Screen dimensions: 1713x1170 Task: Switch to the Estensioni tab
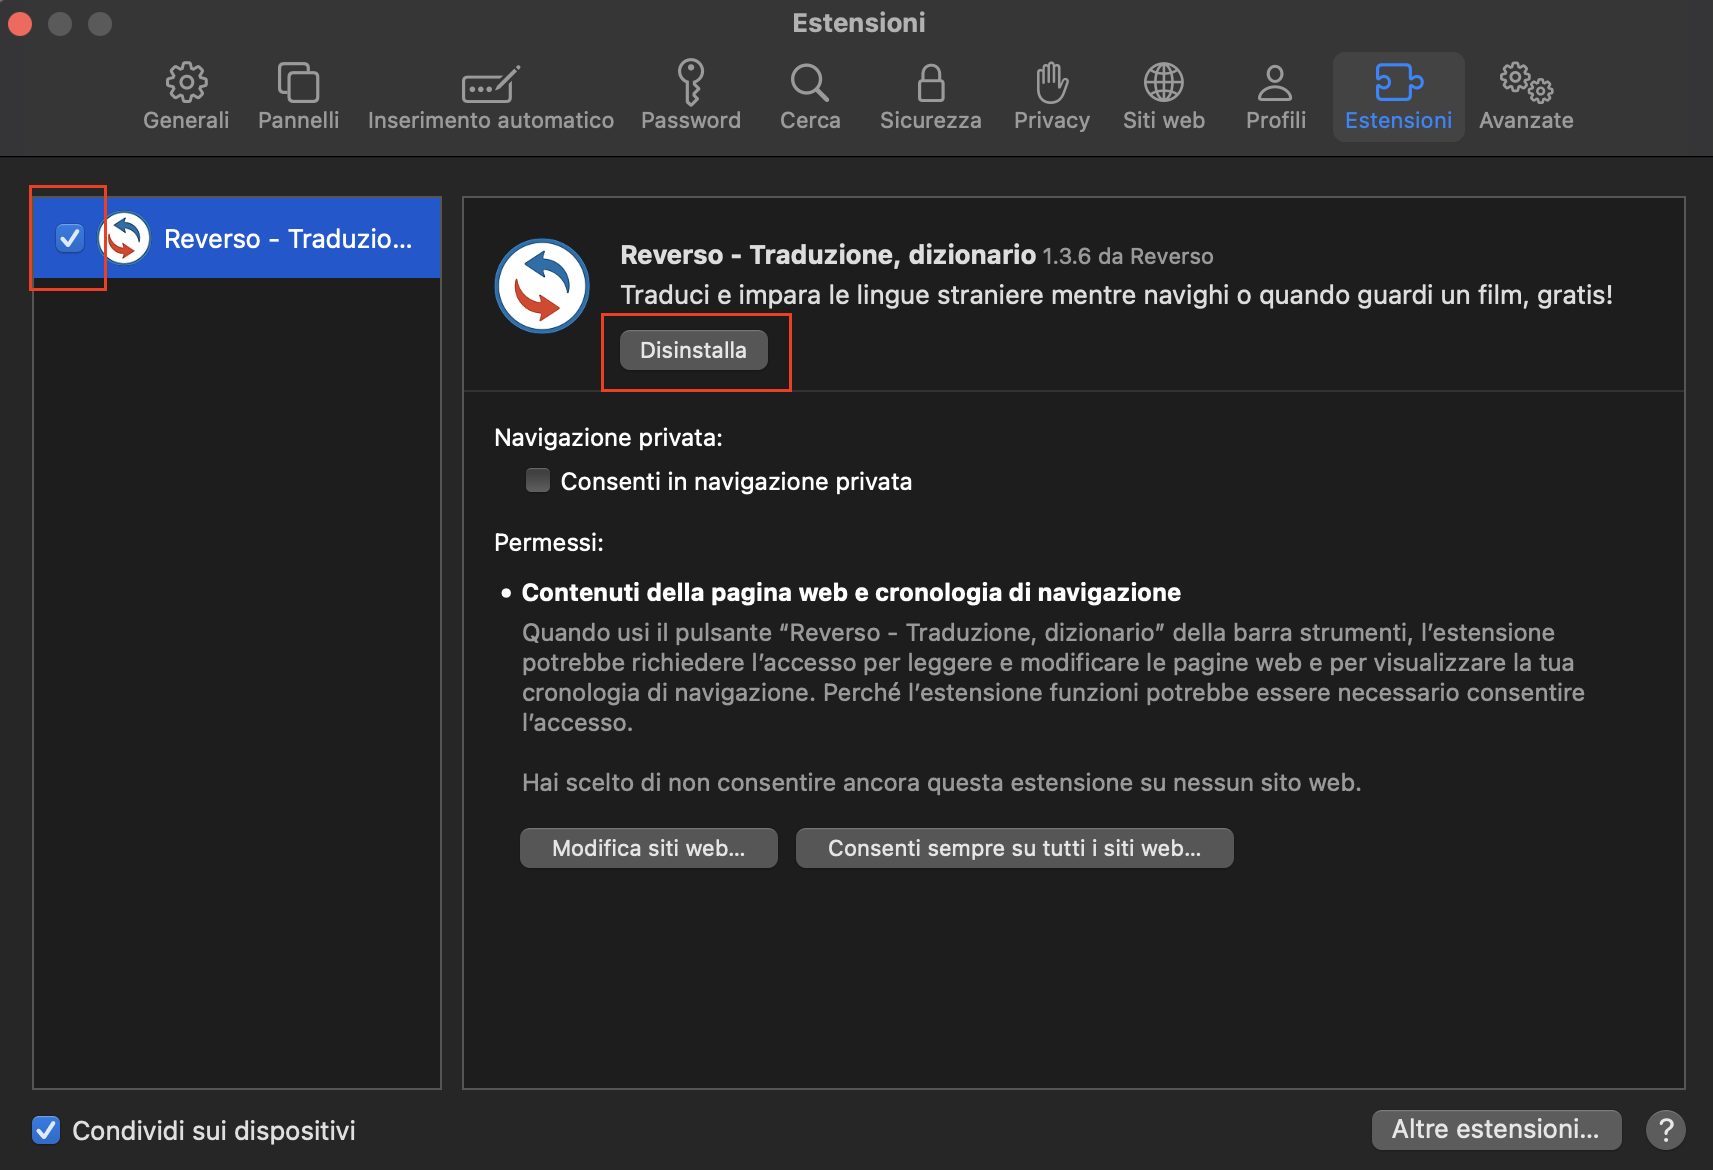pos(1398,95)
